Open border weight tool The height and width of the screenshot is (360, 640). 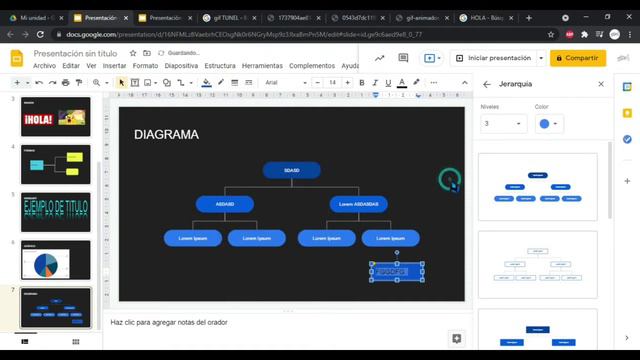[235, 83]
